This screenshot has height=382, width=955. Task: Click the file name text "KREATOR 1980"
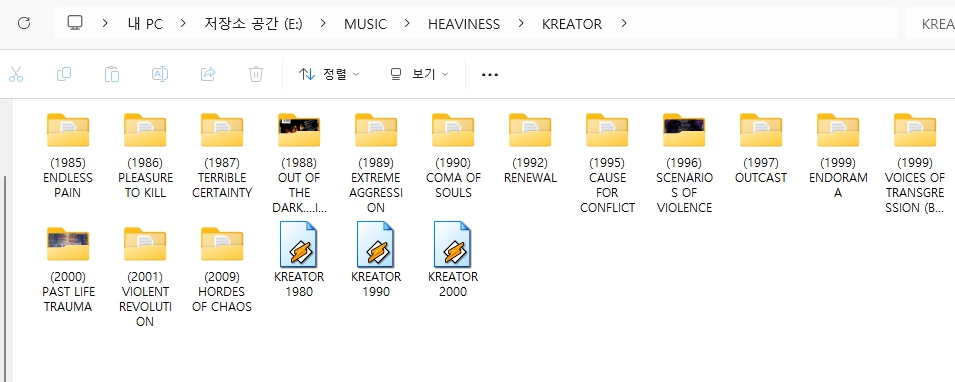pos(299,284)
